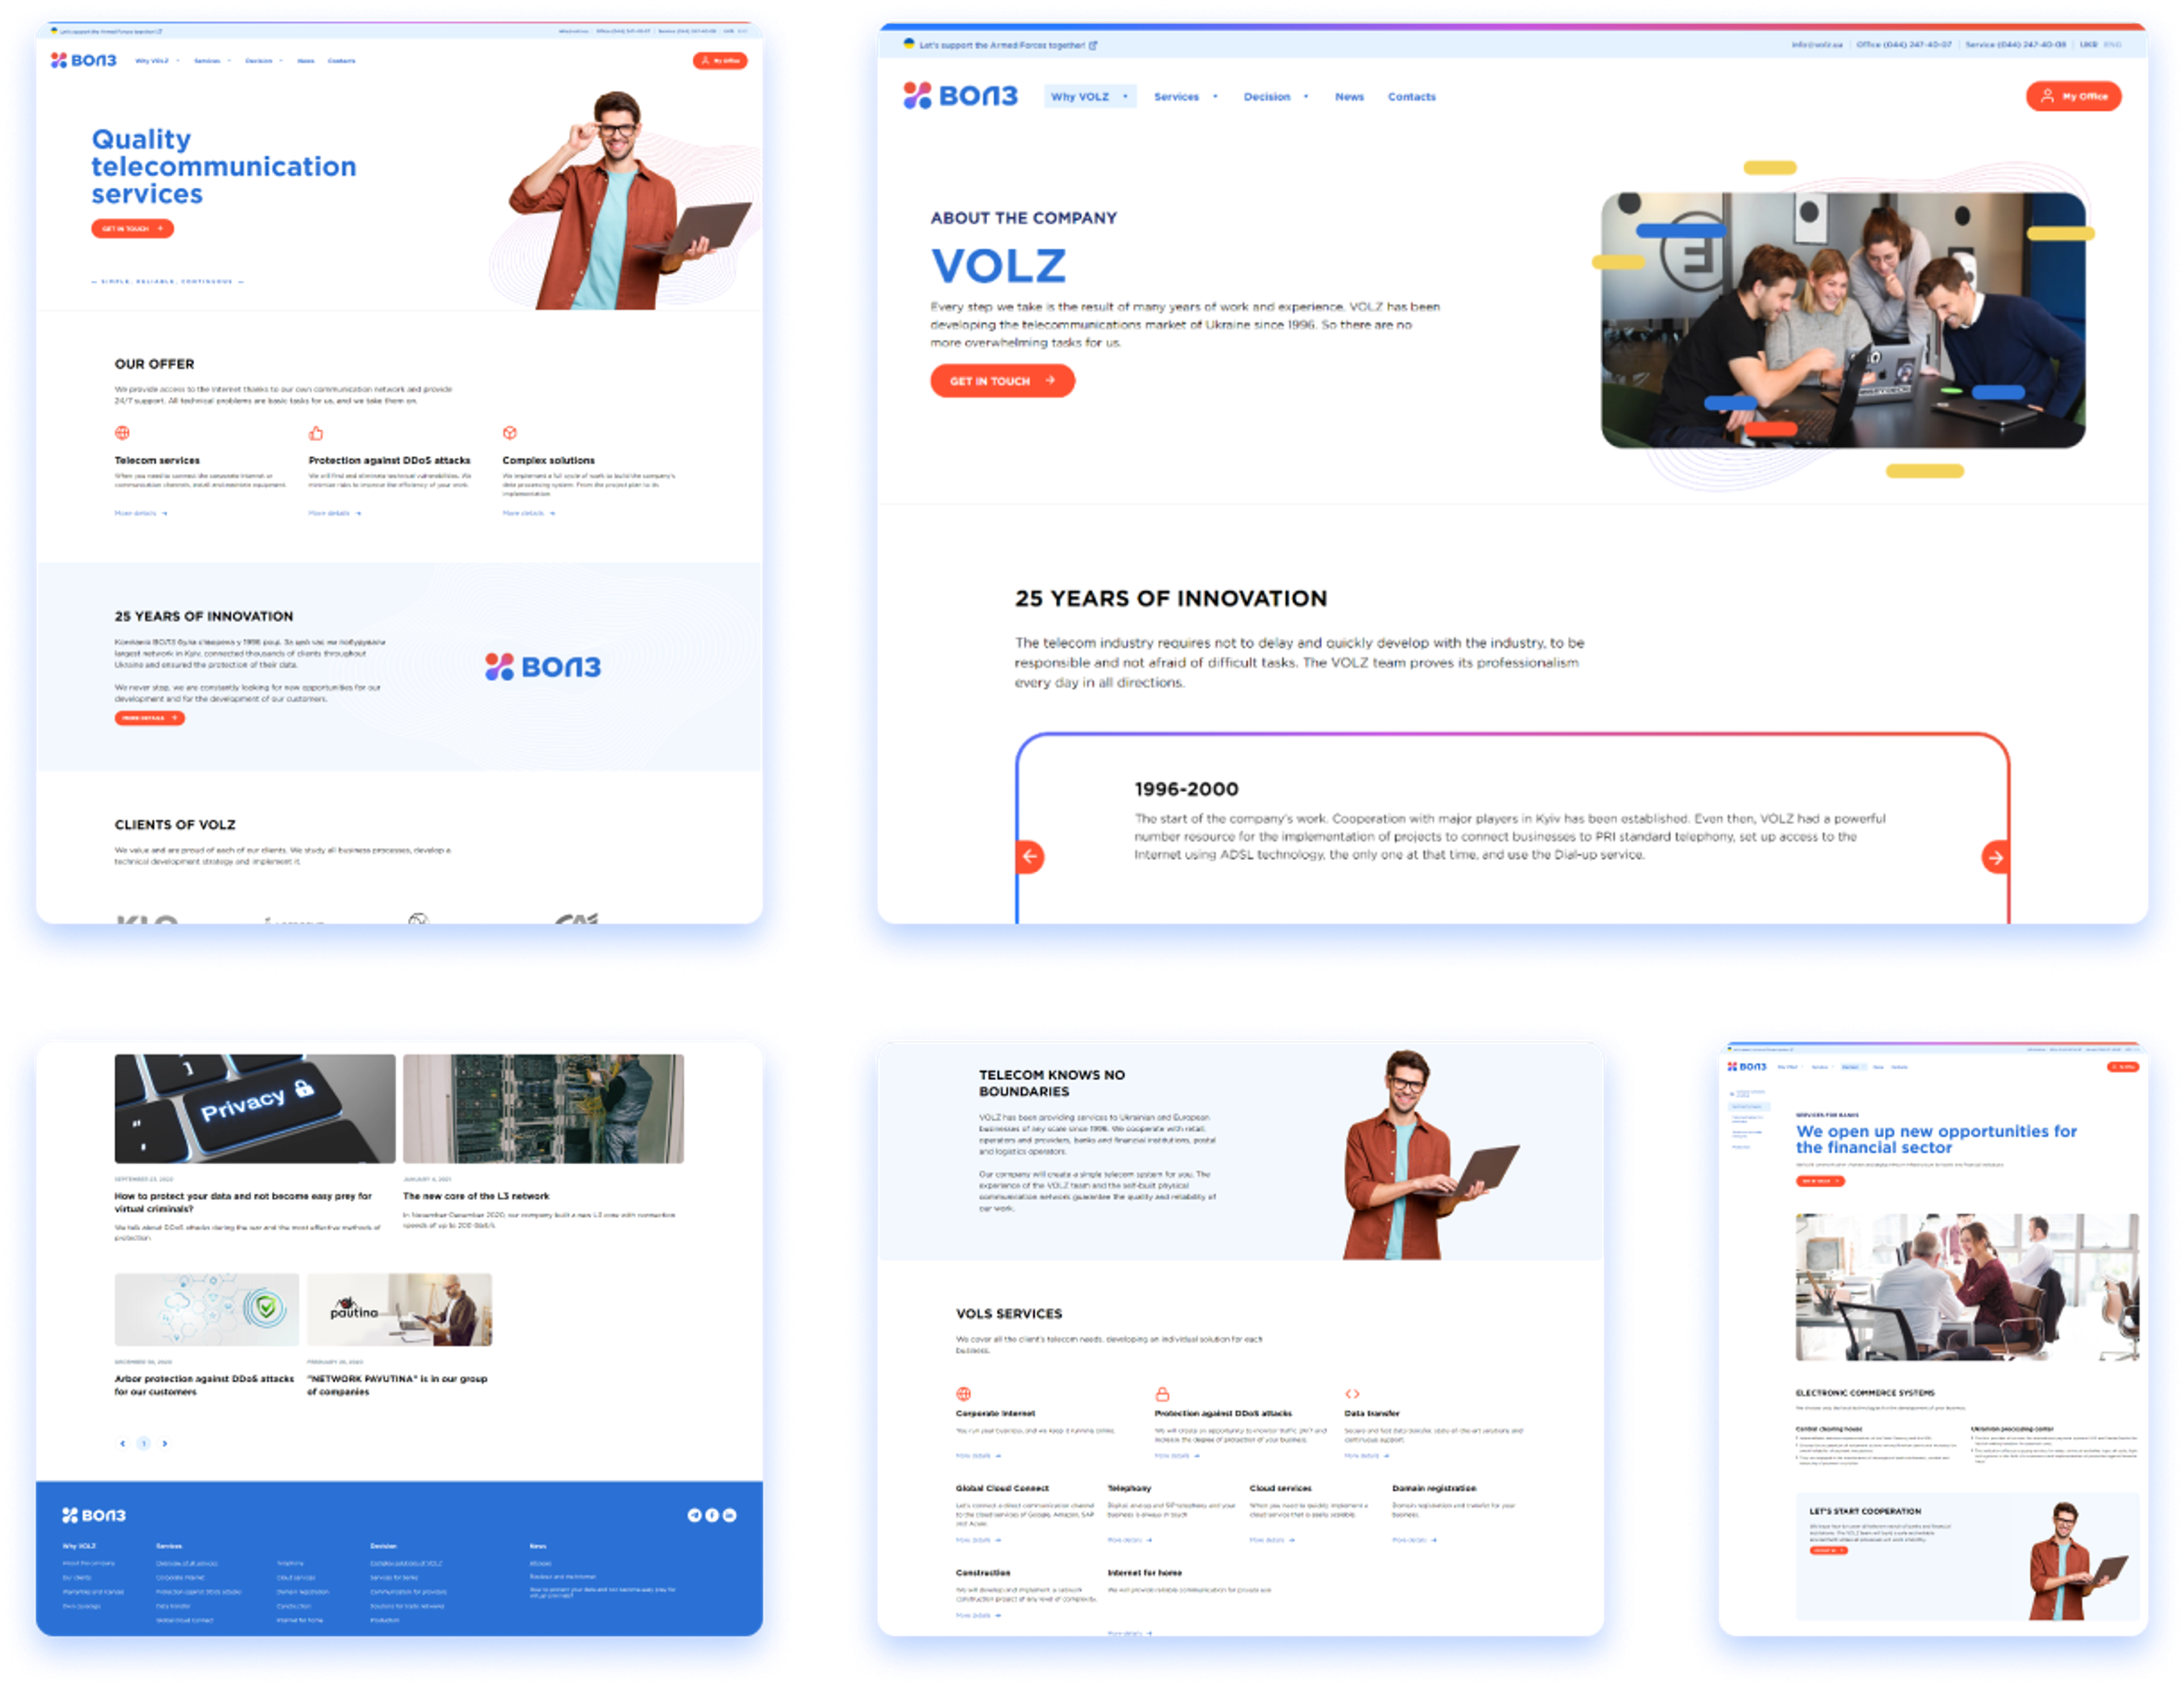Click LinkedIn icon in blue footer
2184x1686 pixels.
[x=730, y=1515]
